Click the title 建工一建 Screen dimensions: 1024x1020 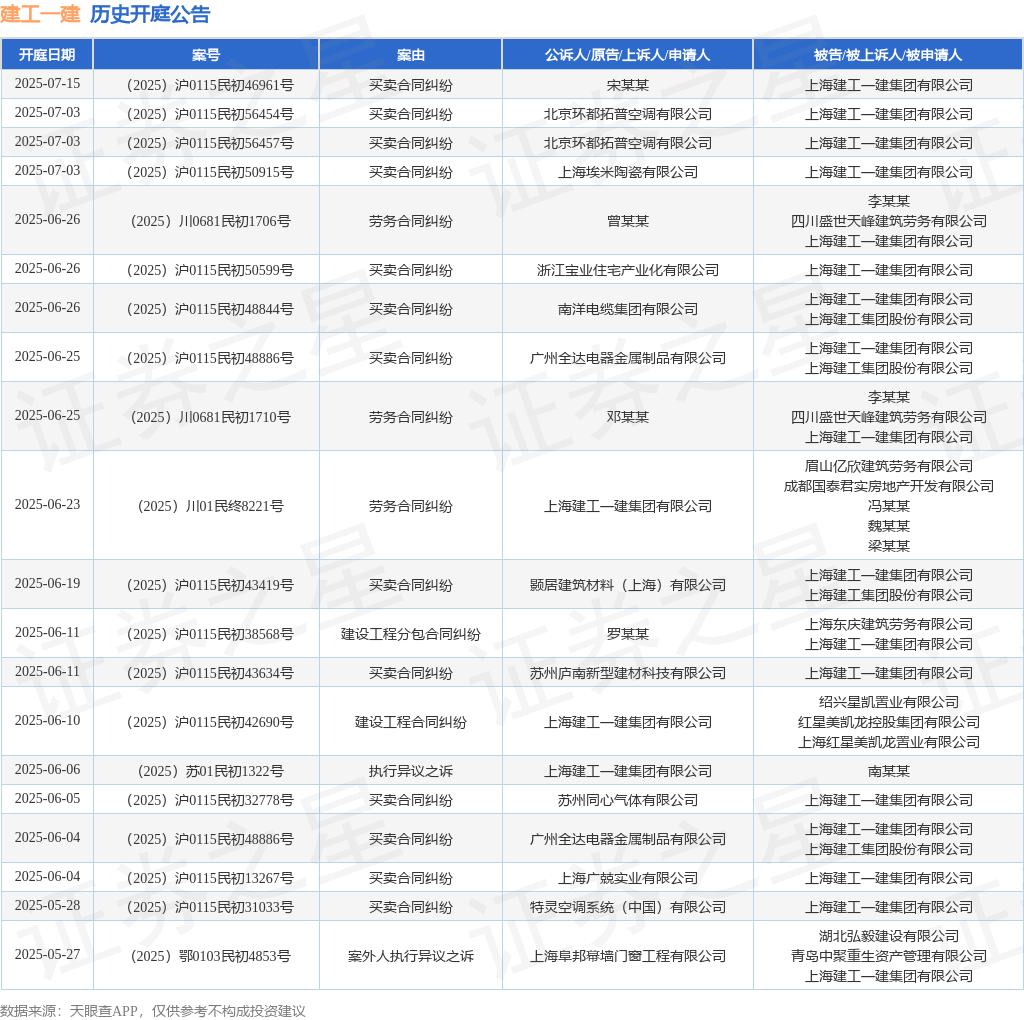(40, 14)
